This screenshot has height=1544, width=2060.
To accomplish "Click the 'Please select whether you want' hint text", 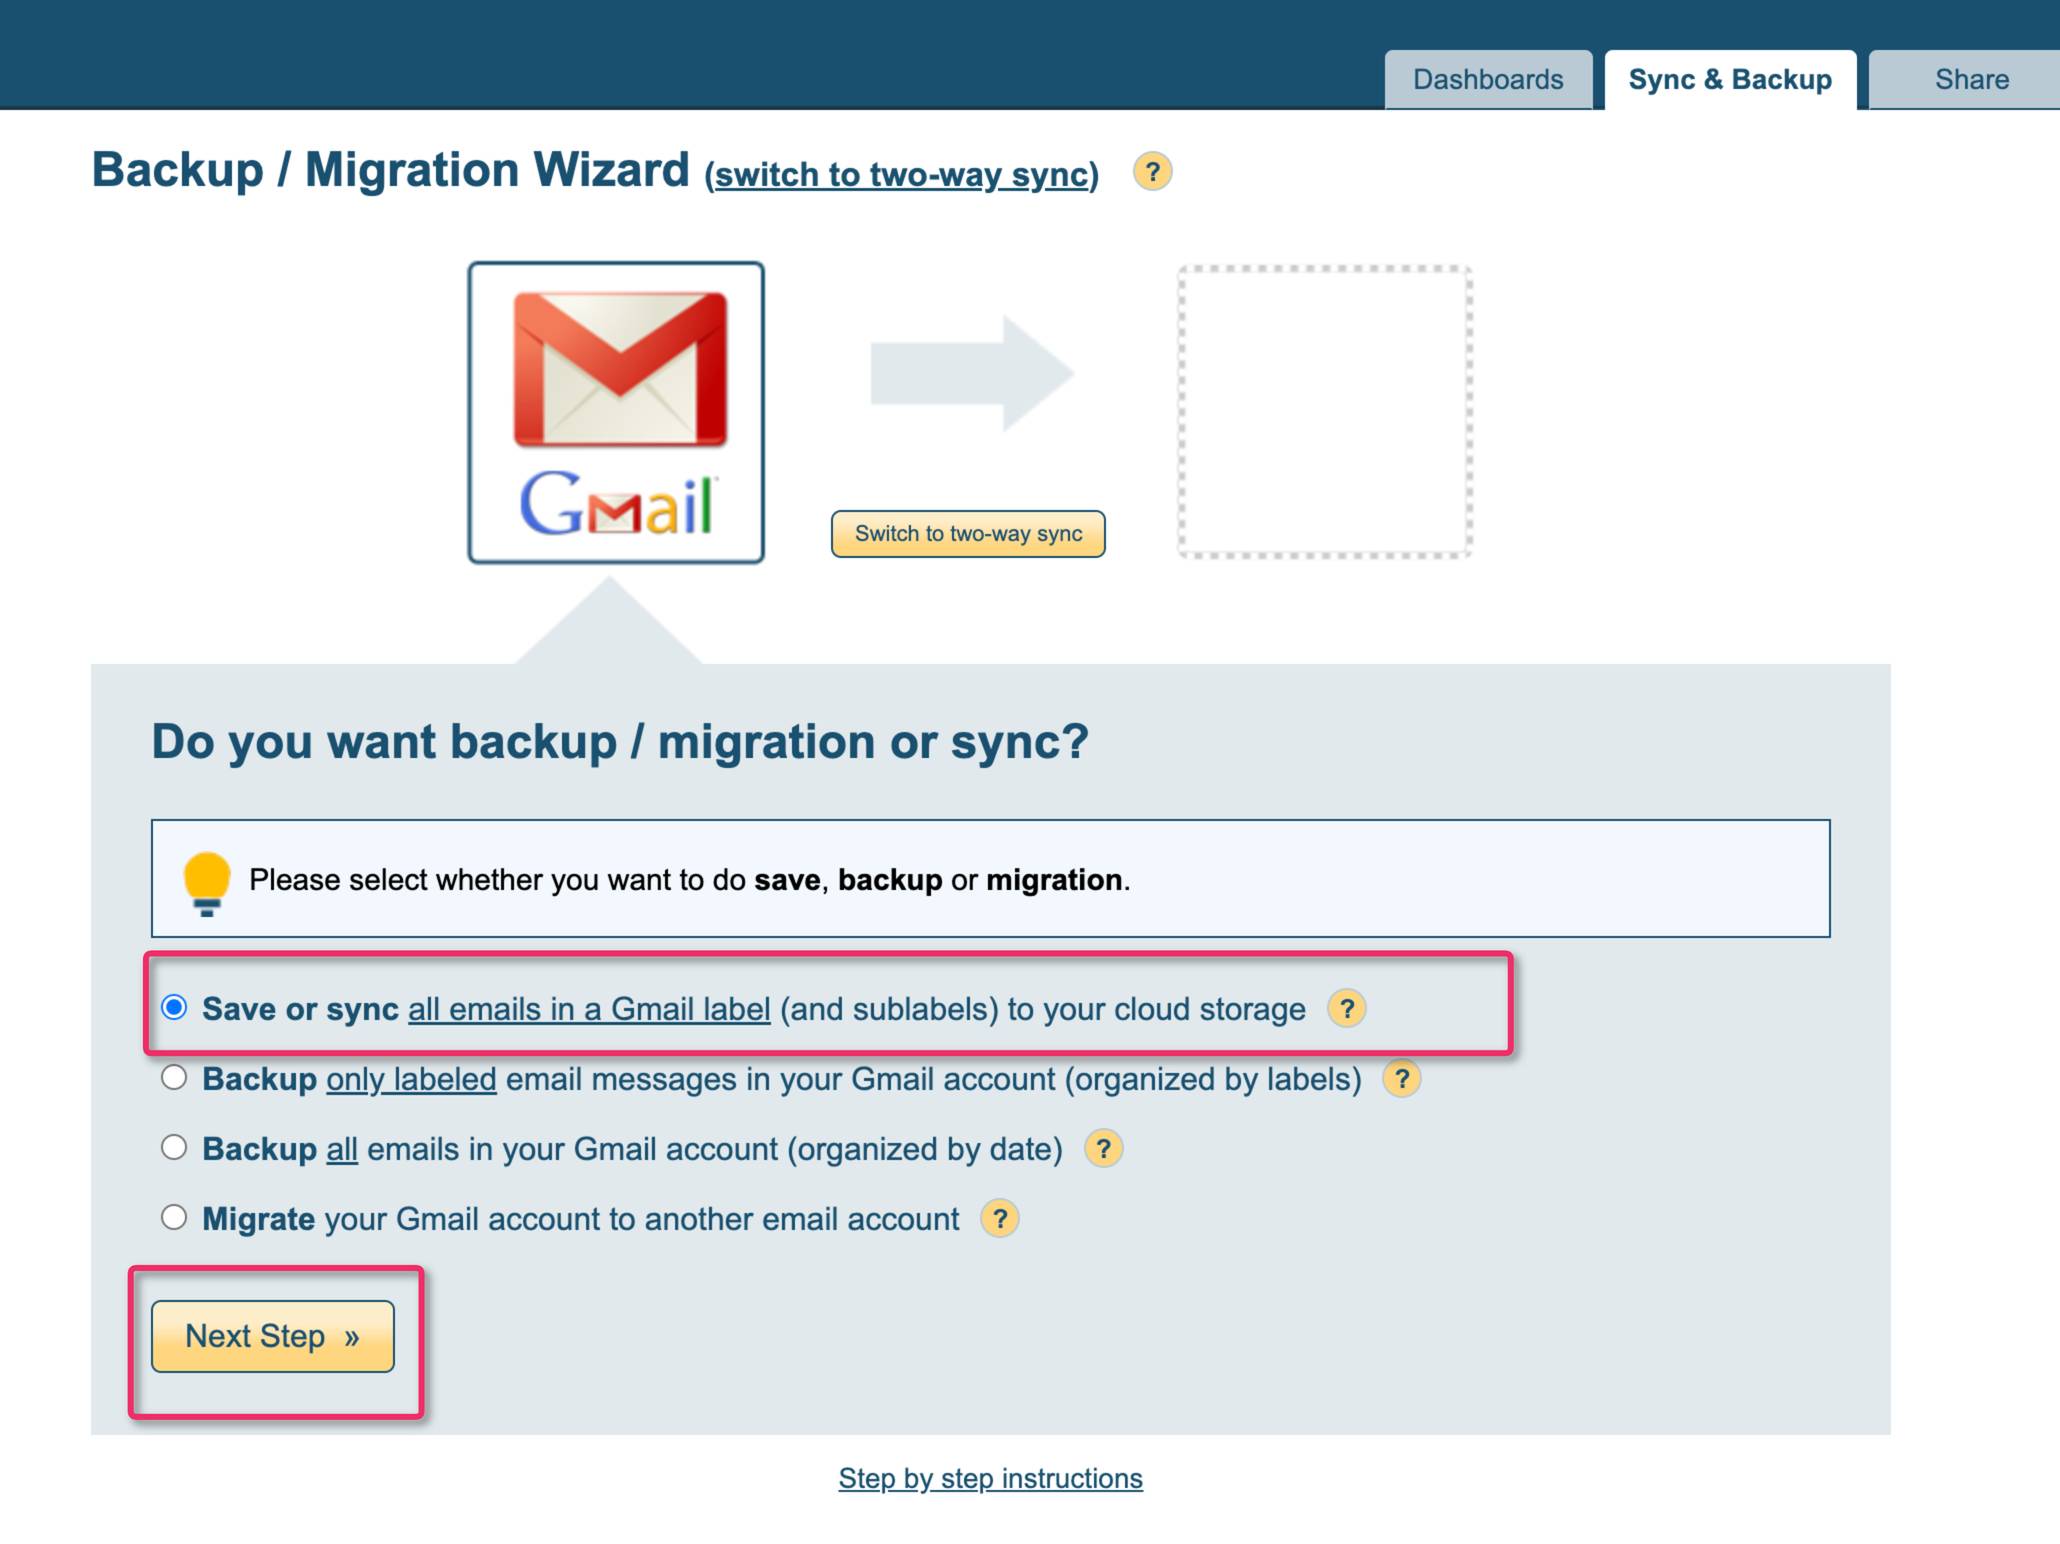I will pyautogui.click(x=690, y=880).
